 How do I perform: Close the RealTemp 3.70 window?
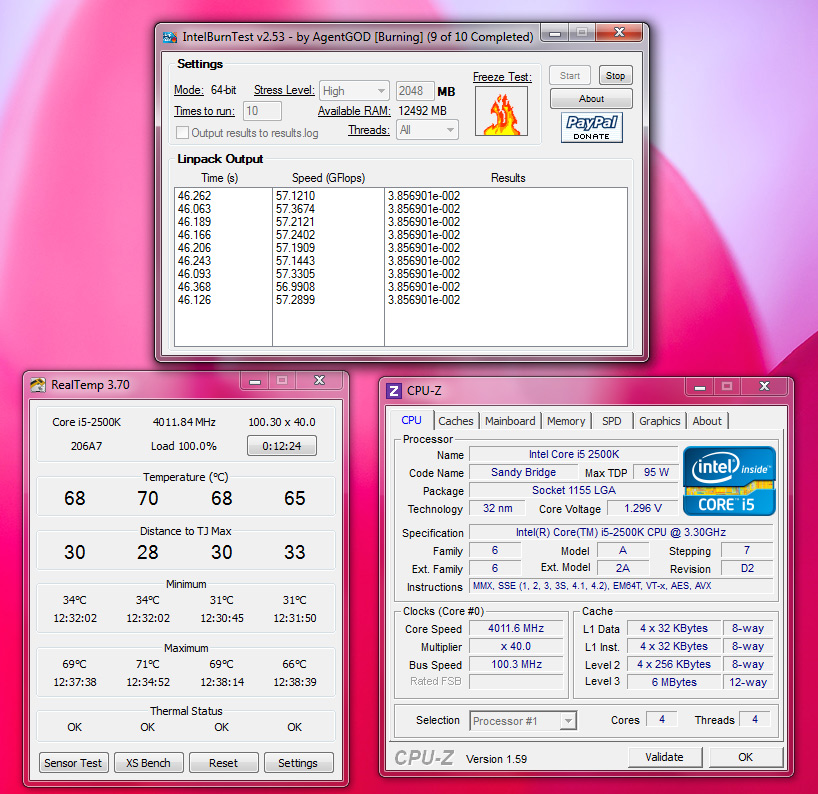pos(319,381)
